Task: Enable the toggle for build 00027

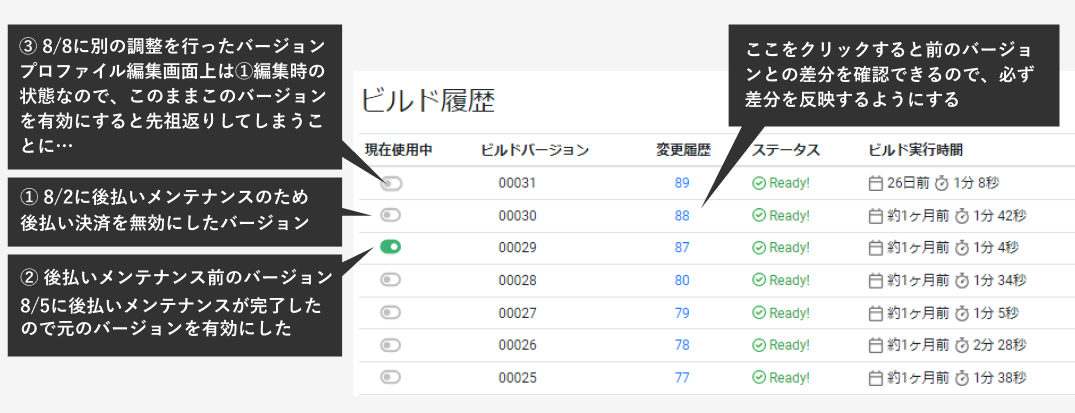Action: [x=391, y=312]
